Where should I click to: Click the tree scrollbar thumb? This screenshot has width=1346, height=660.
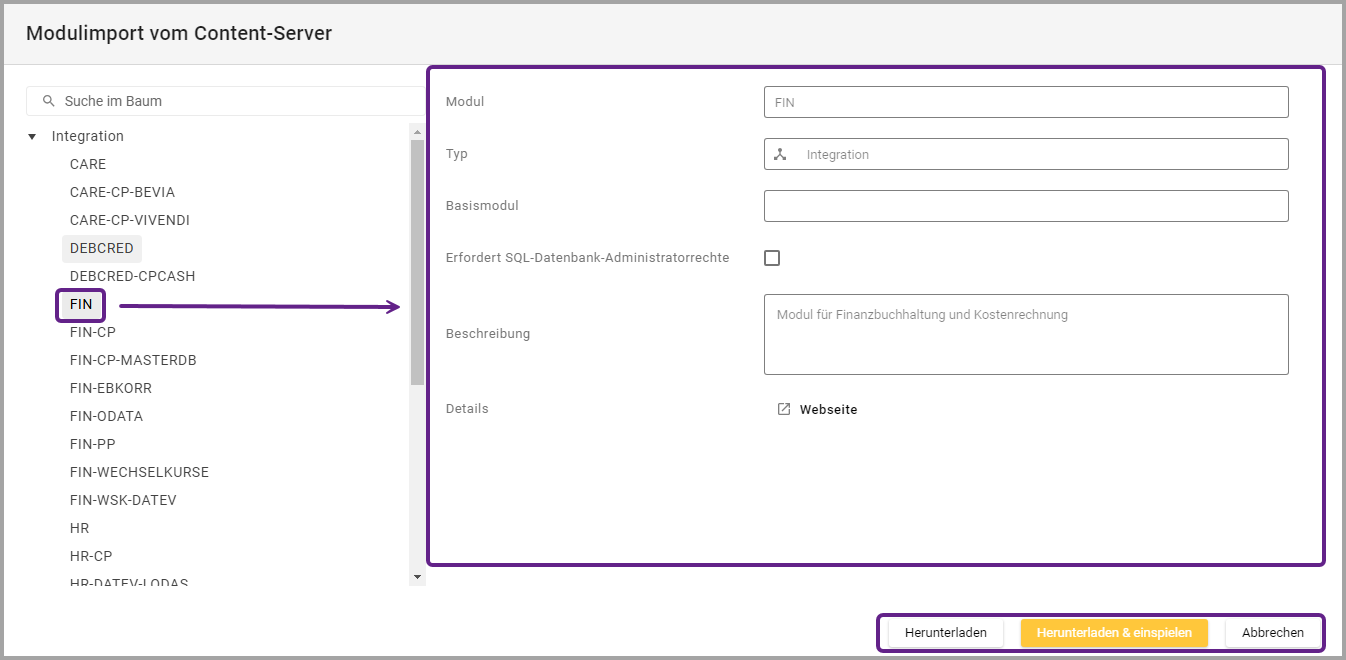pos(417,260)
